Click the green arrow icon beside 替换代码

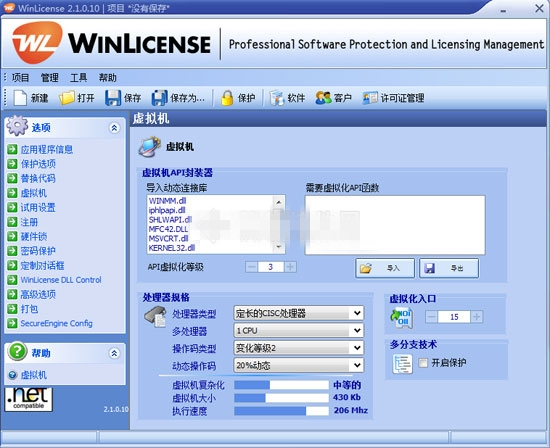(x=12, y=178)
